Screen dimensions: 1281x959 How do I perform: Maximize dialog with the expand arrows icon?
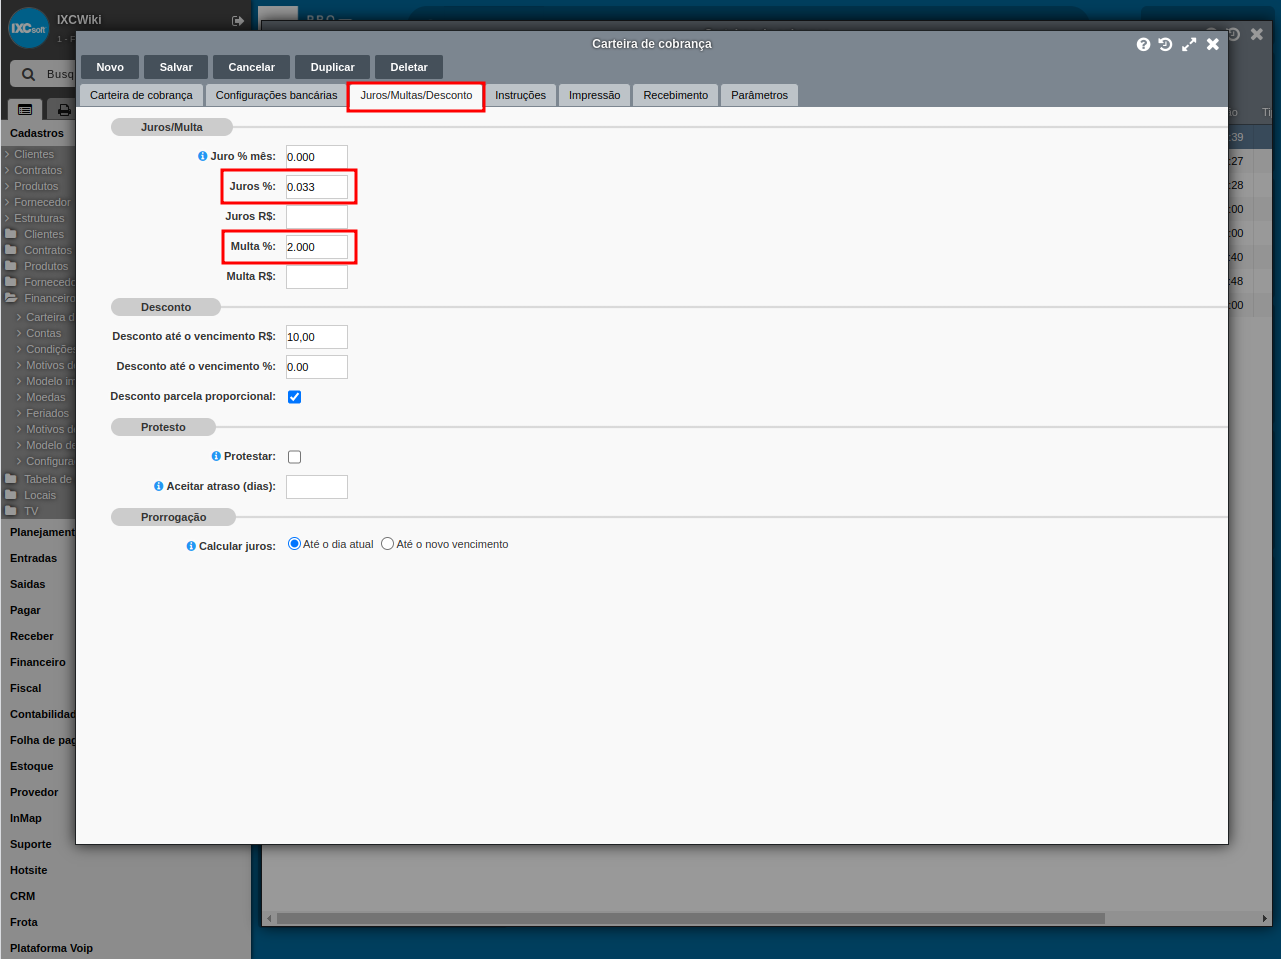click(1189, 44)
